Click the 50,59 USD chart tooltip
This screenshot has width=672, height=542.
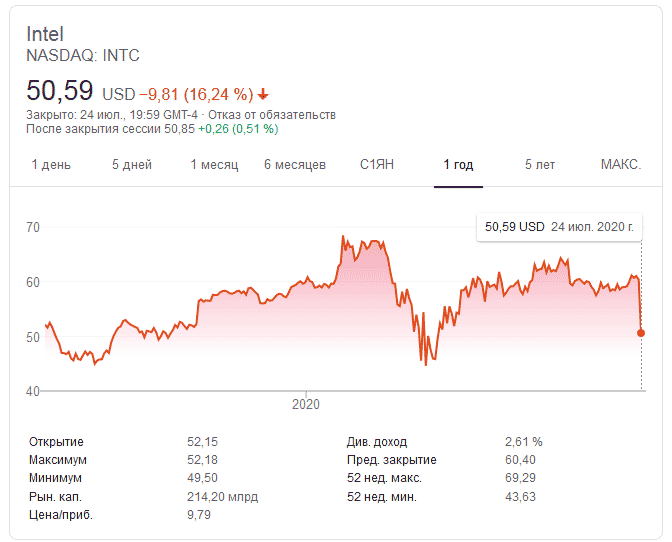559,227
